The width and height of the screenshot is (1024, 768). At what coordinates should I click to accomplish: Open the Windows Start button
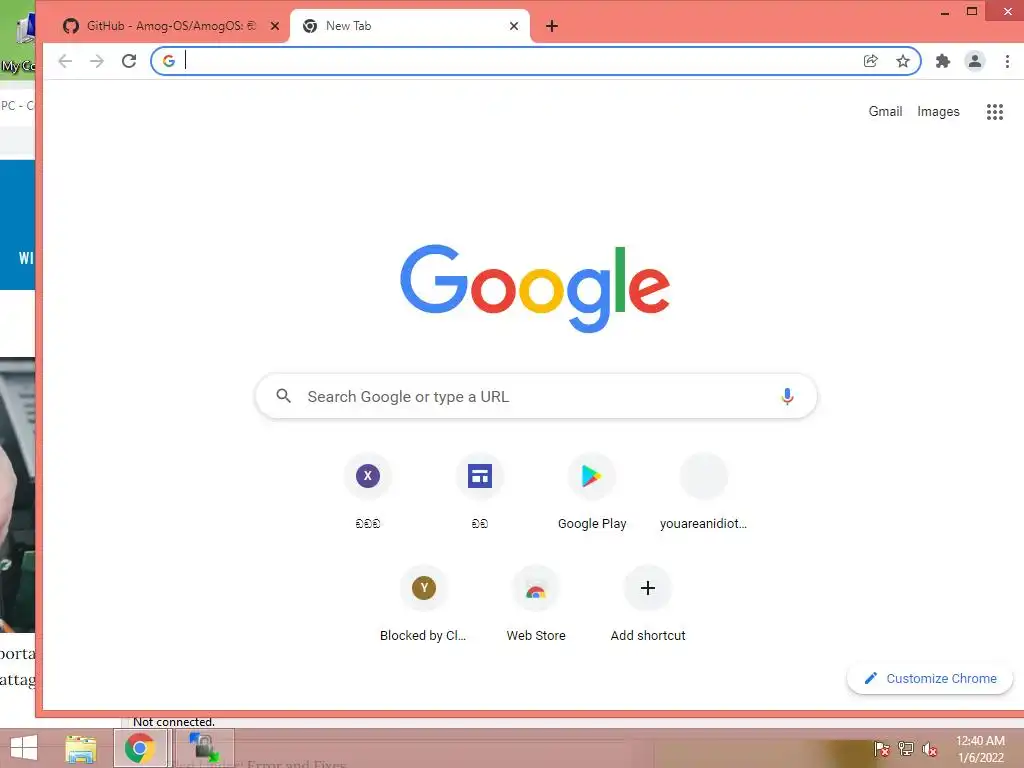click(x=24, y=748)
